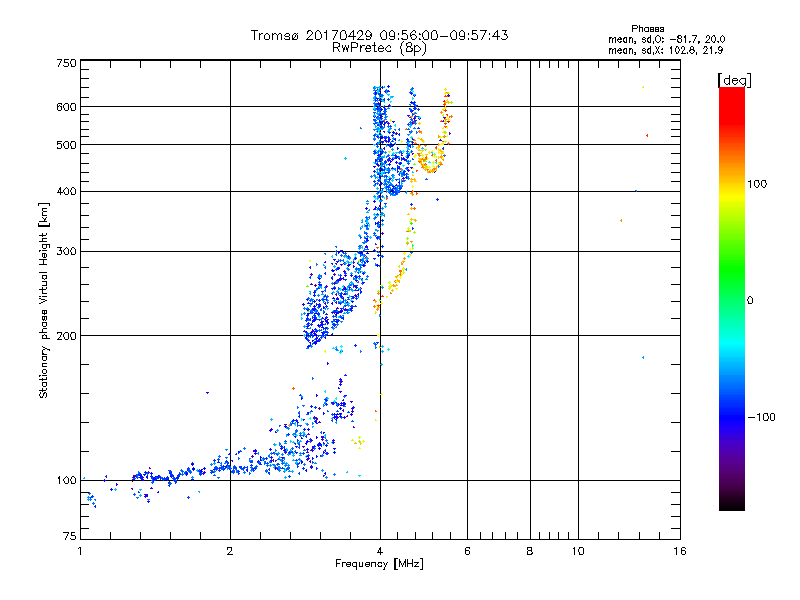Click the y-axis tick label '300'

66,251
